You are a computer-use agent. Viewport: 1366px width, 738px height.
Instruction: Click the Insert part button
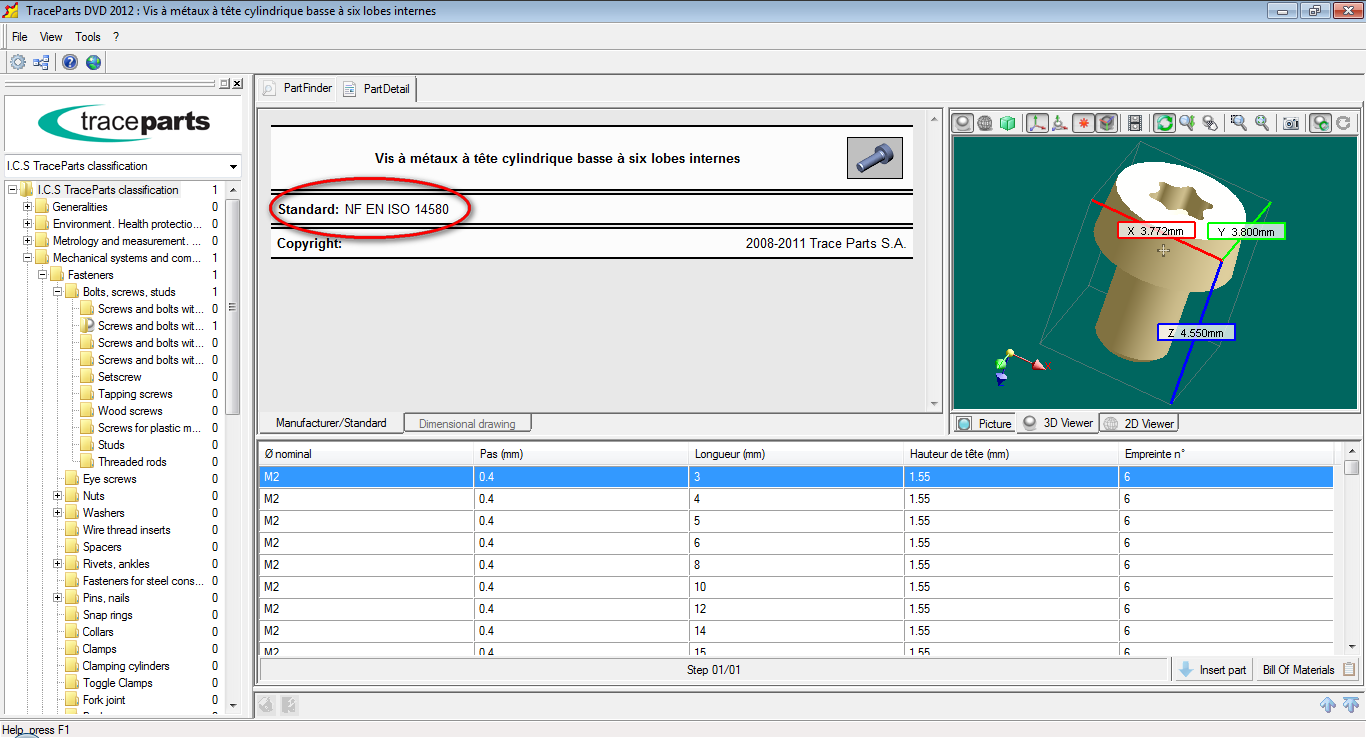click(1212, 670)
